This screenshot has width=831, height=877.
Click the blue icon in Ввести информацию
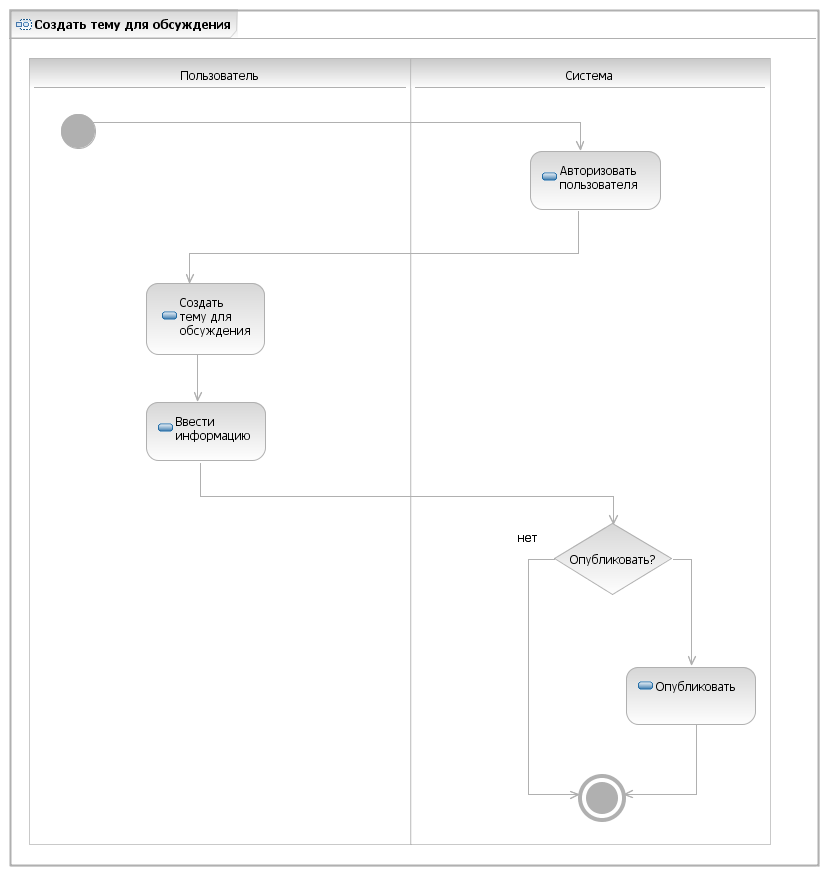166,428
